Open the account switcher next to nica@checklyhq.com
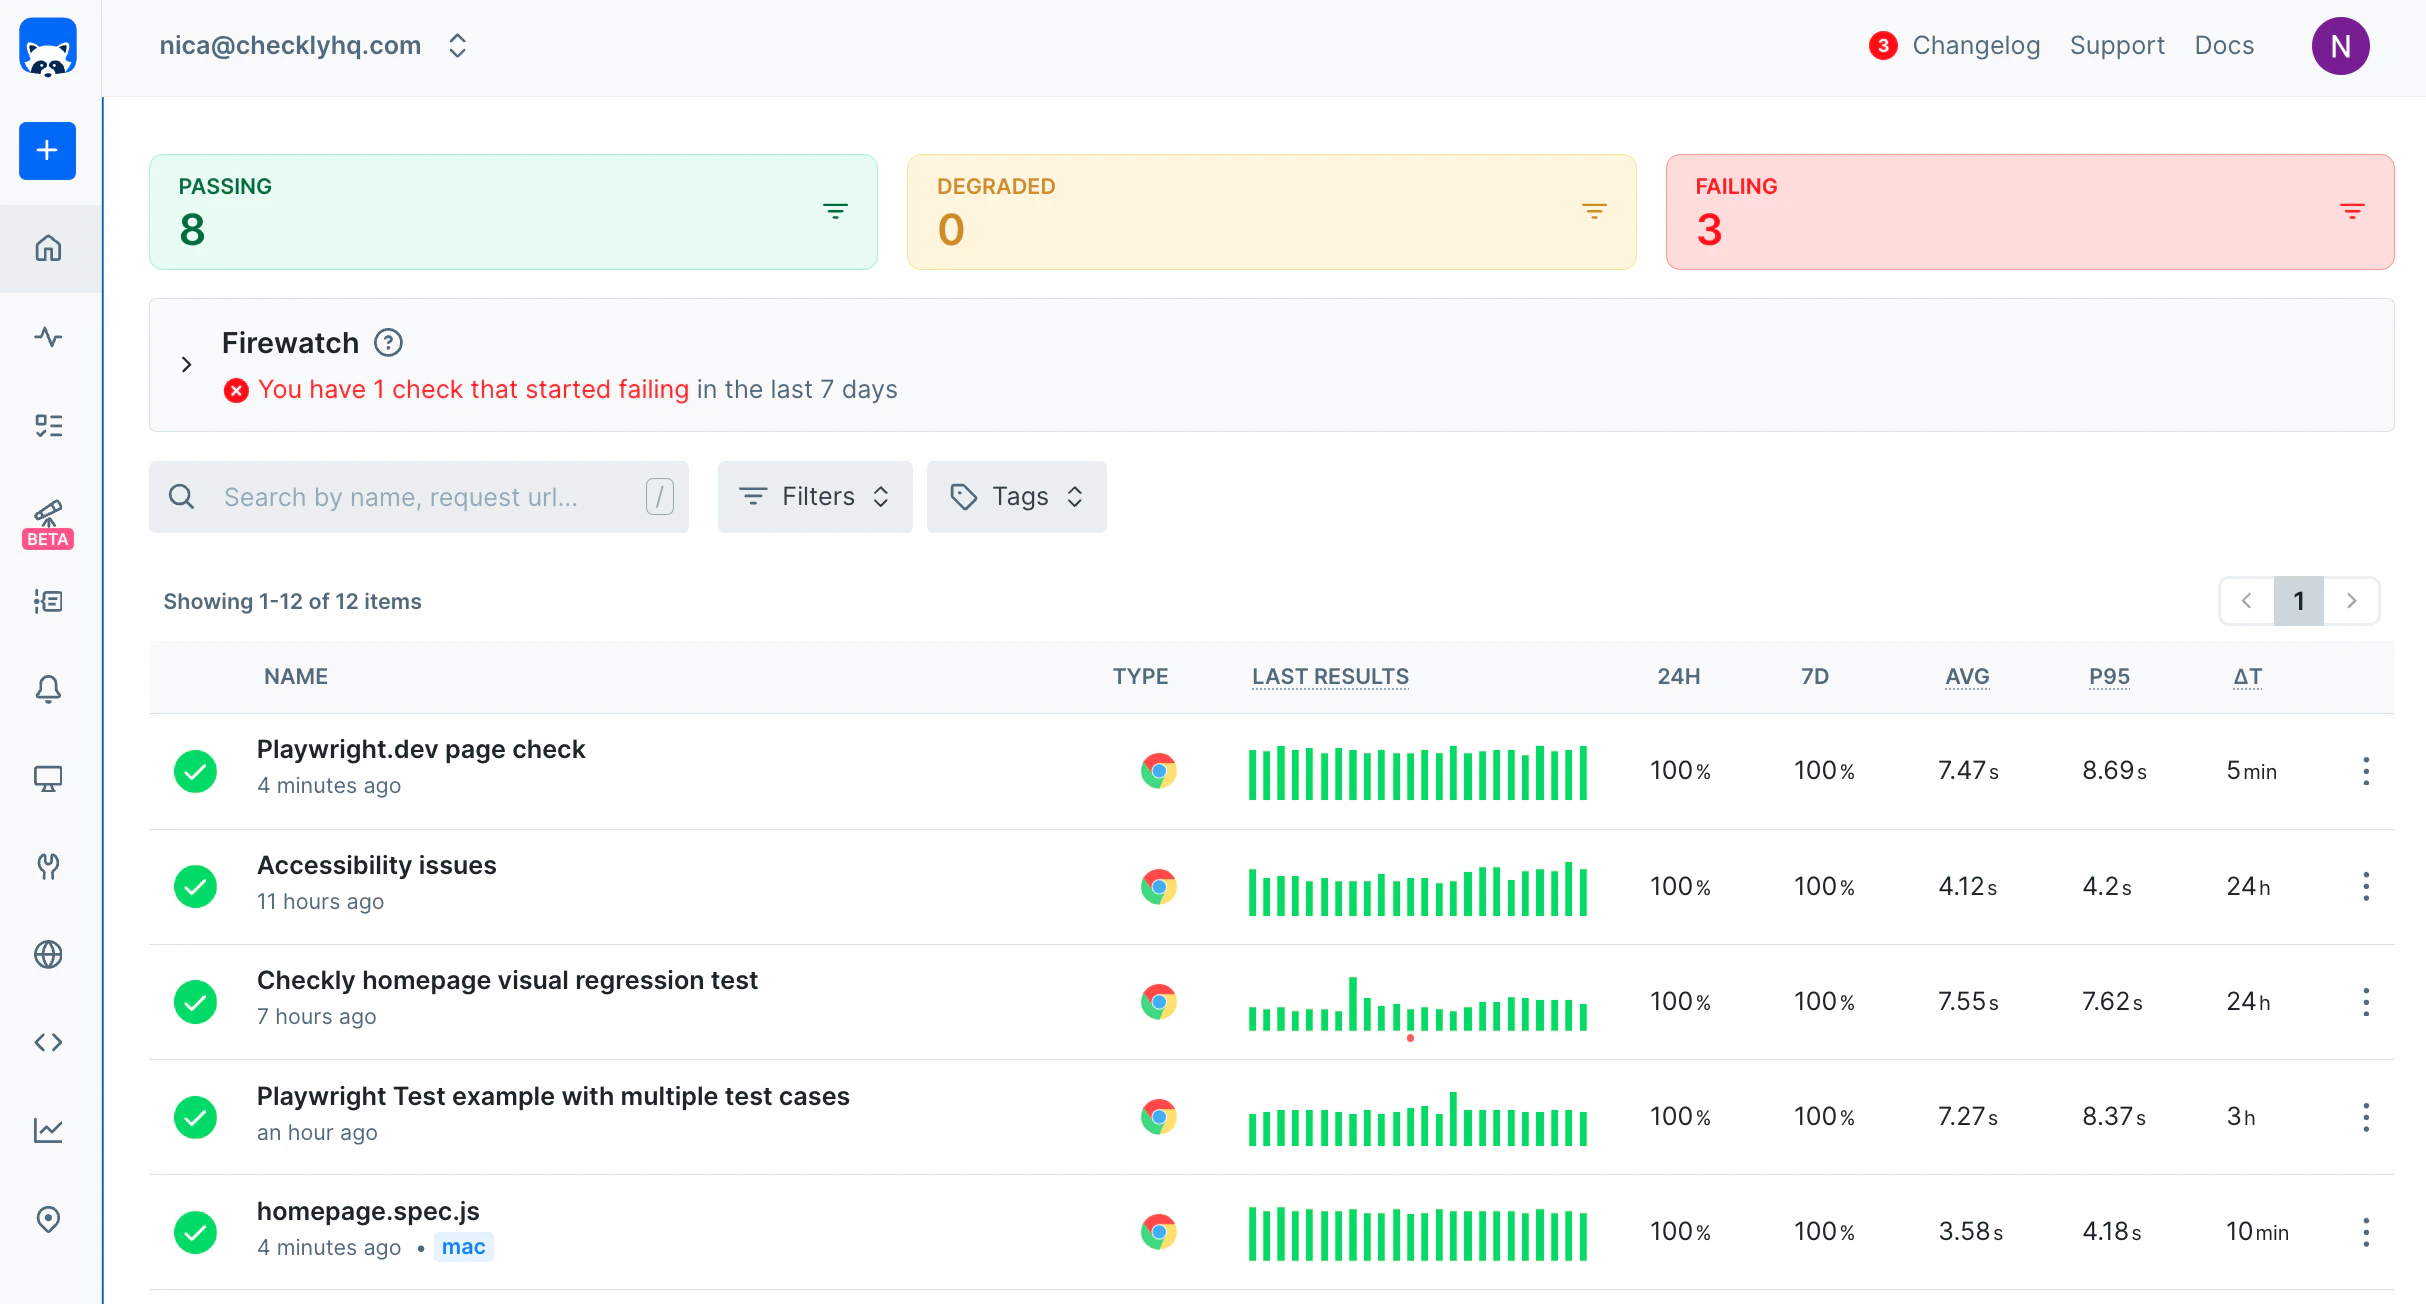2426x1304 pixels. coord(457,45)
